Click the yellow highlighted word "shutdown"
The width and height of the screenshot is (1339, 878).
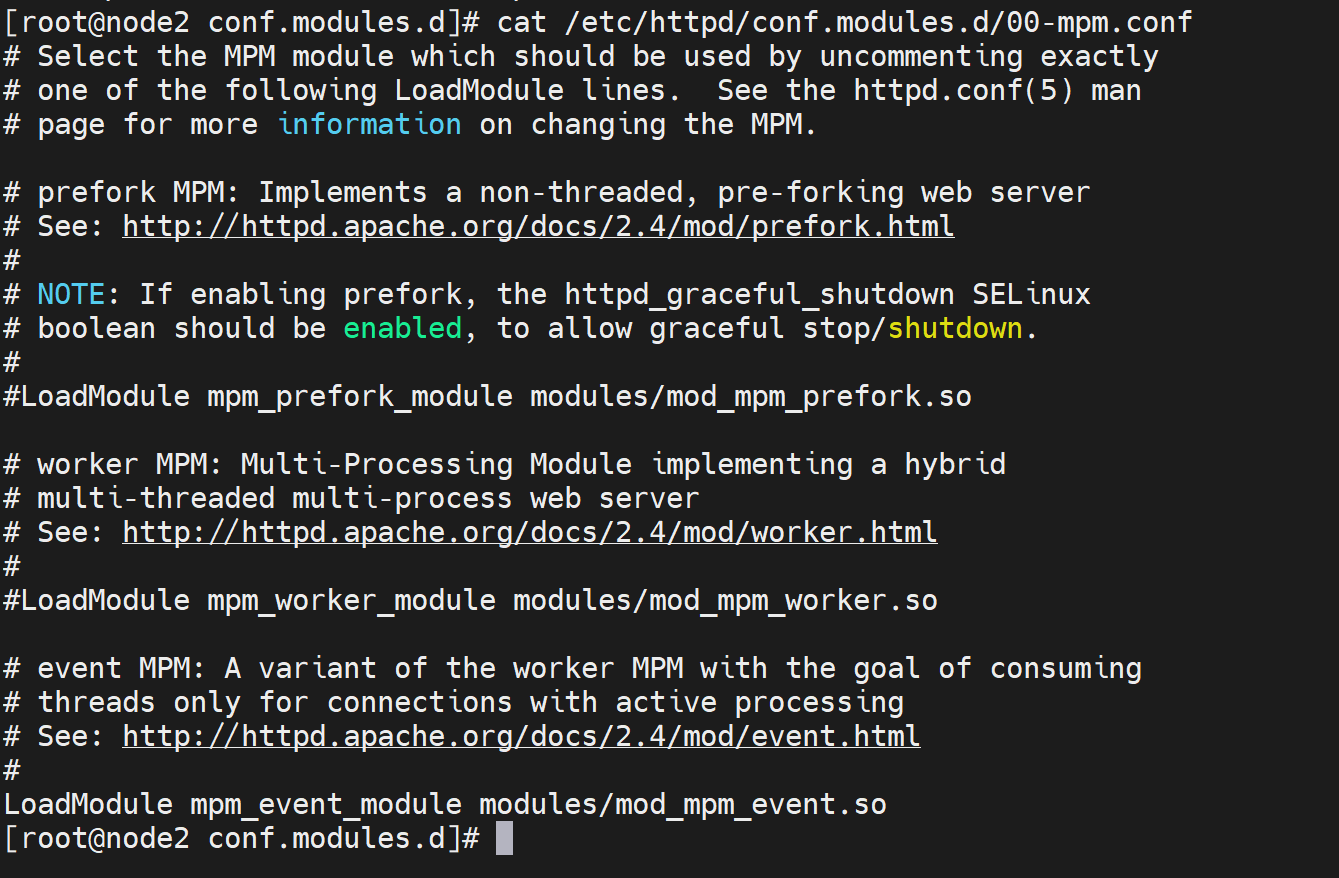point(955,328)
